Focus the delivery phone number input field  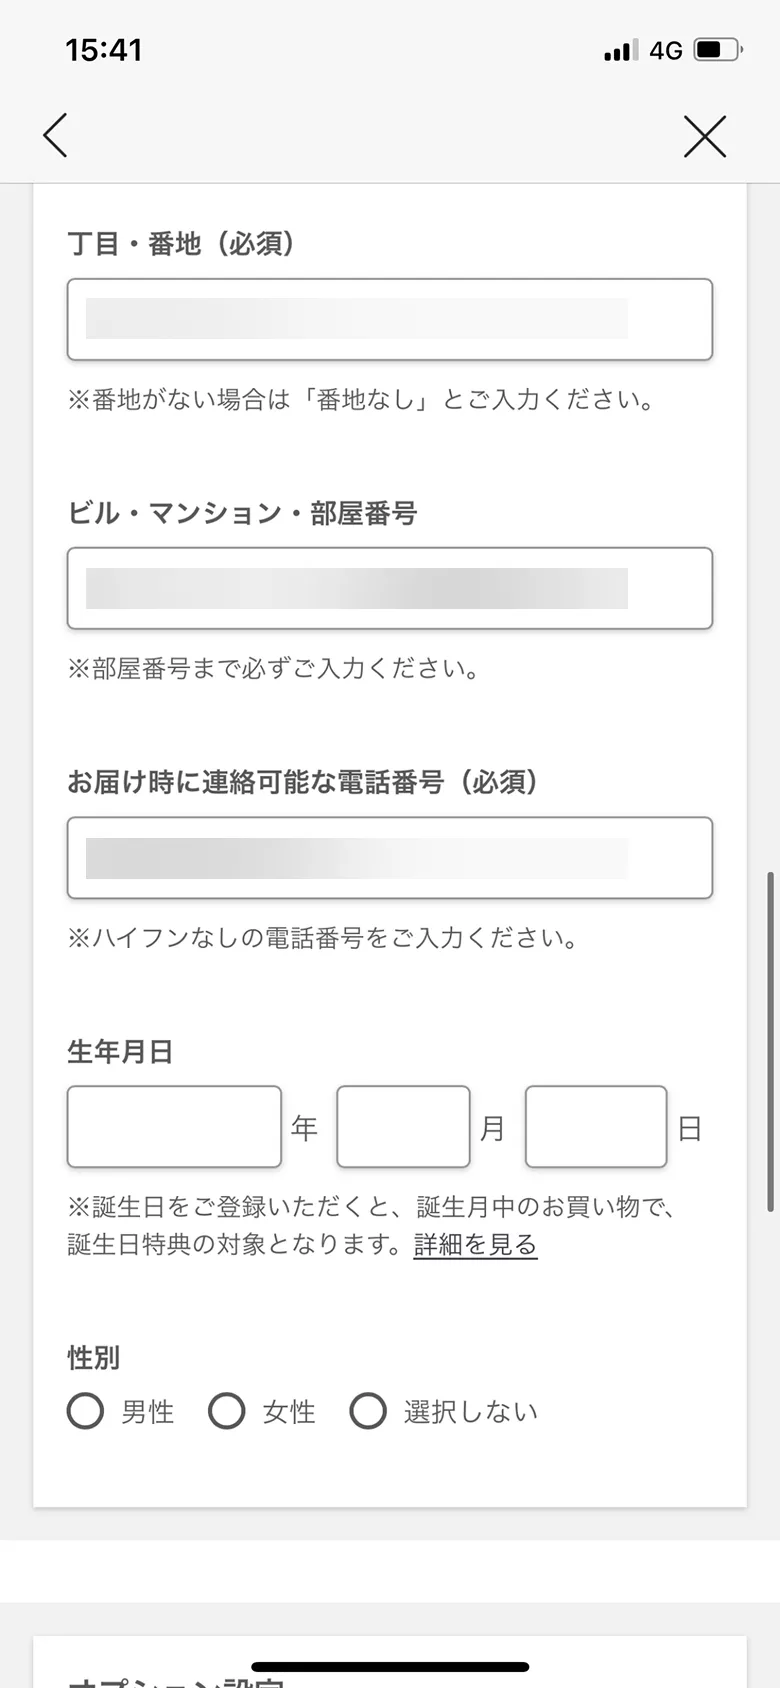pyautogui.click(x=390, y=858)
